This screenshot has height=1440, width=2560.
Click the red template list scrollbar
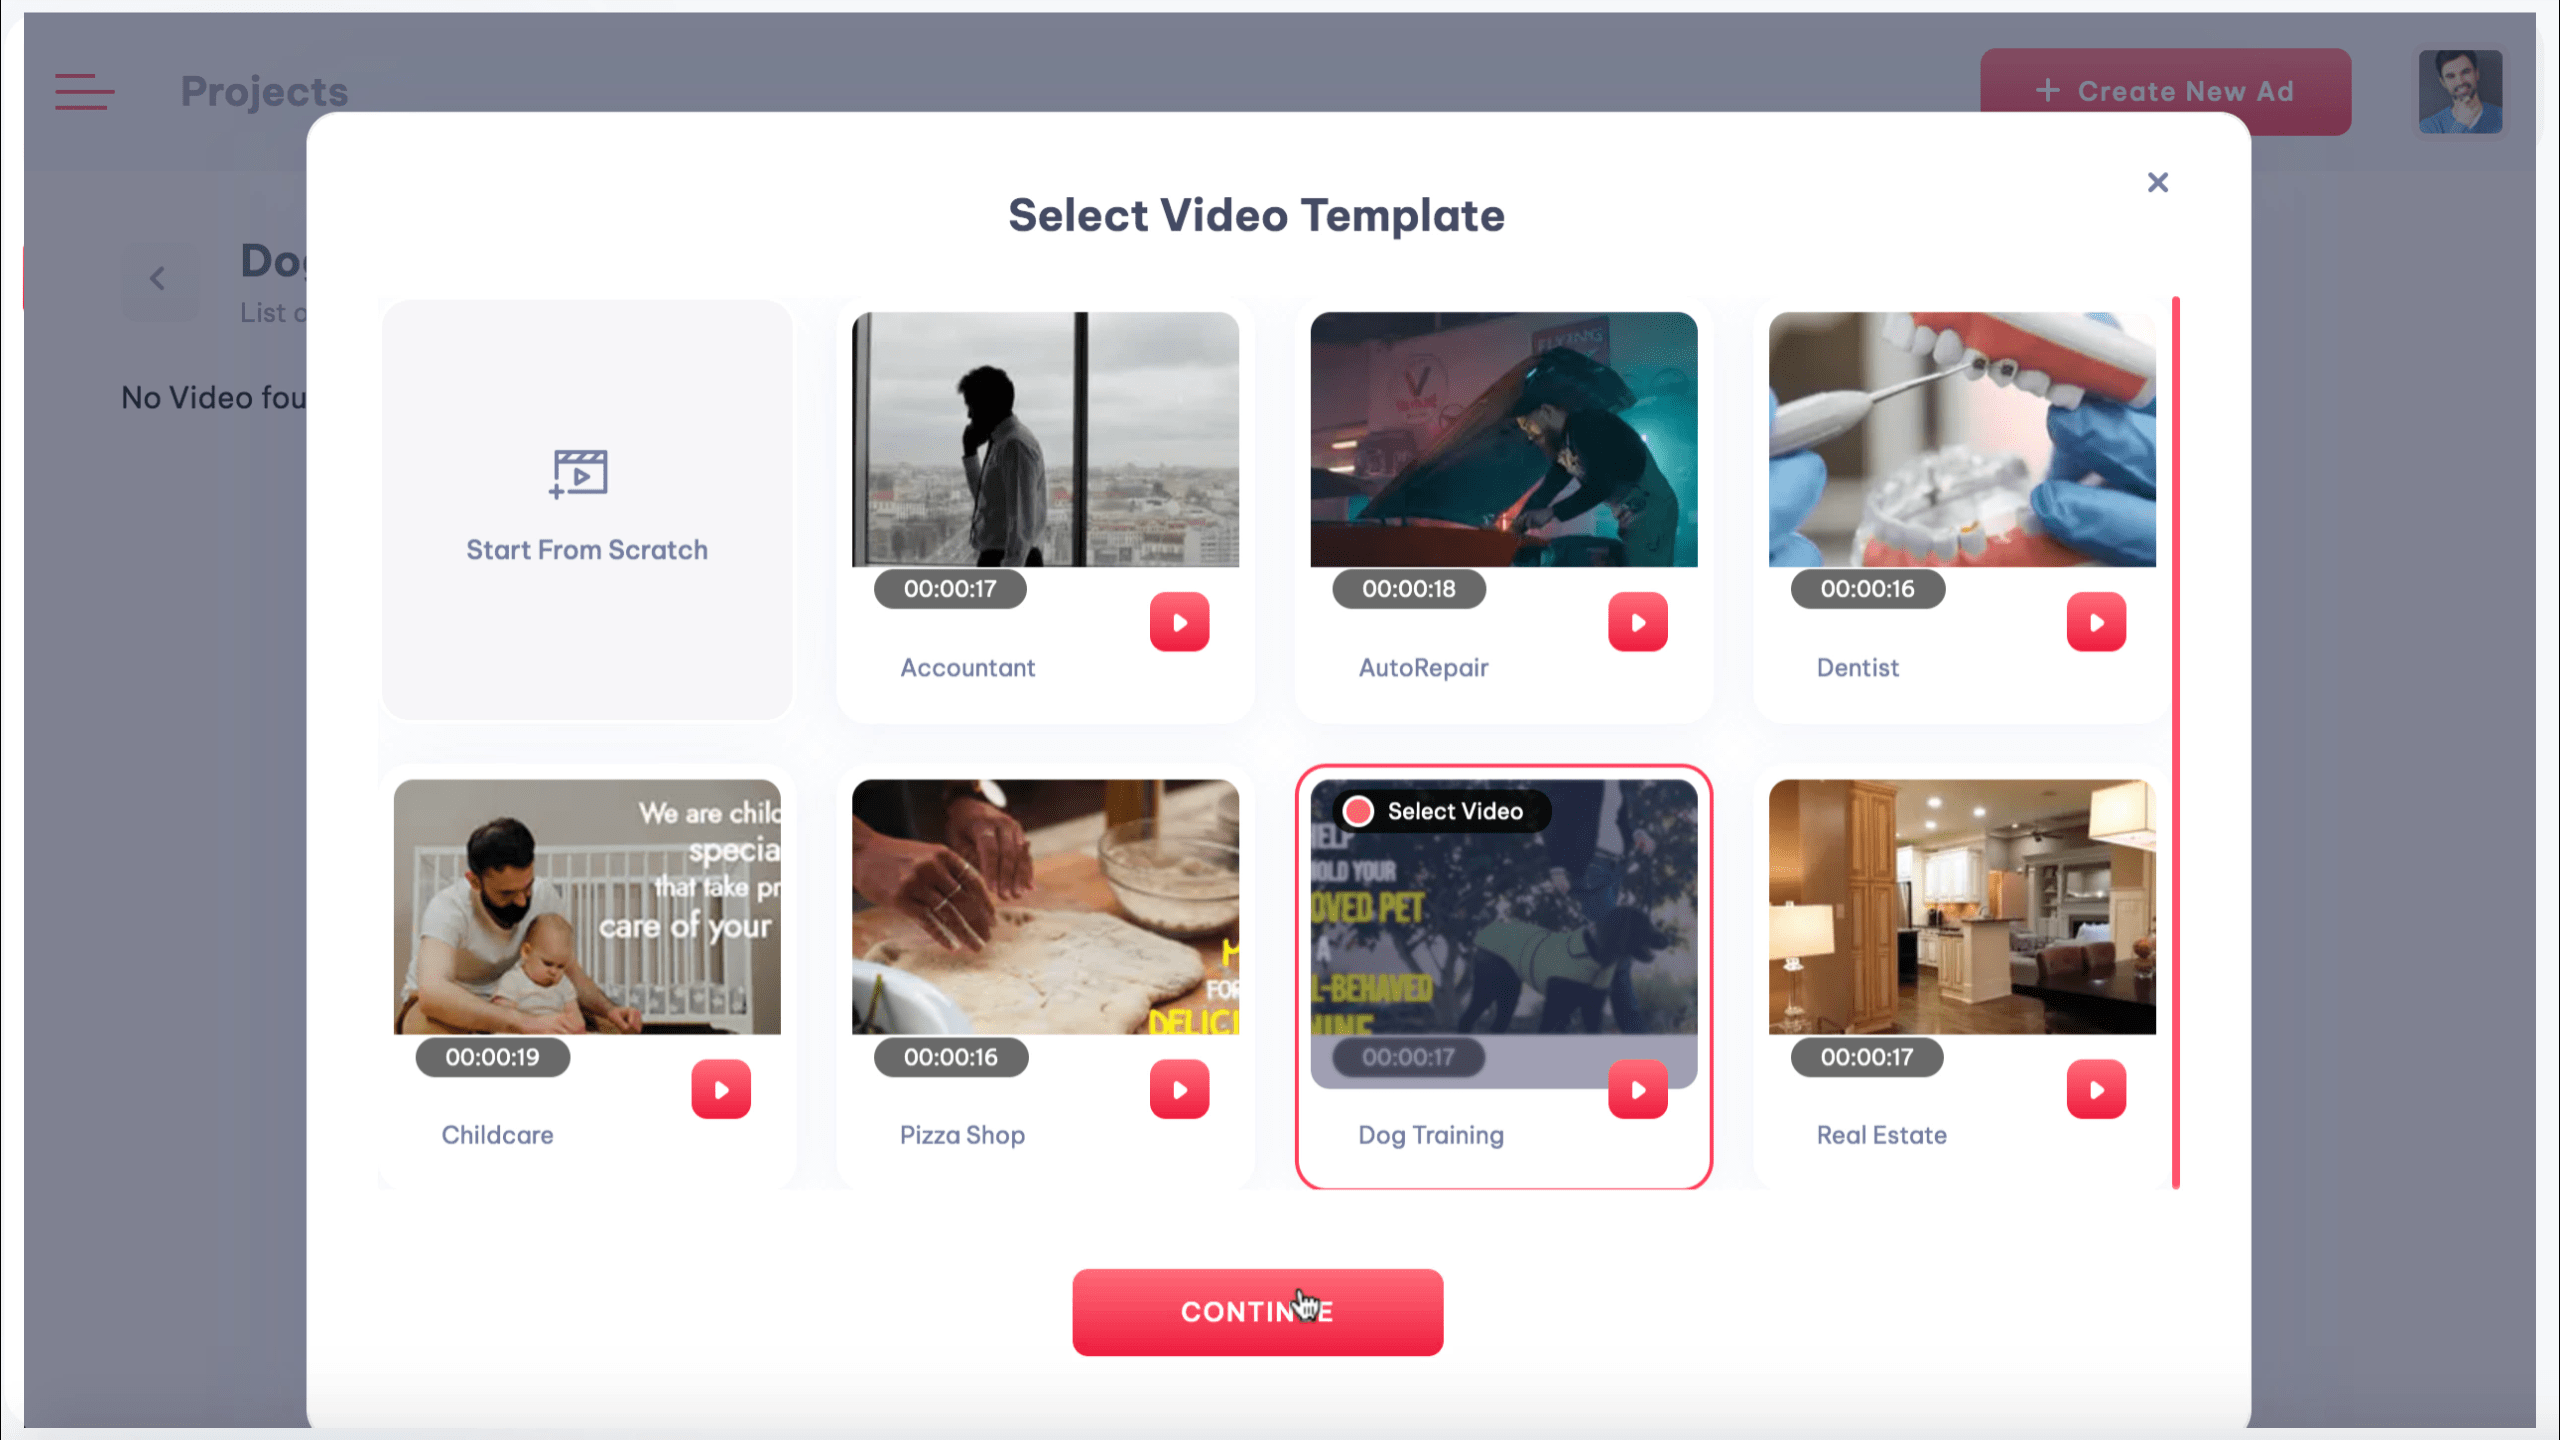pyautogui.click(x=2175, y=742)
